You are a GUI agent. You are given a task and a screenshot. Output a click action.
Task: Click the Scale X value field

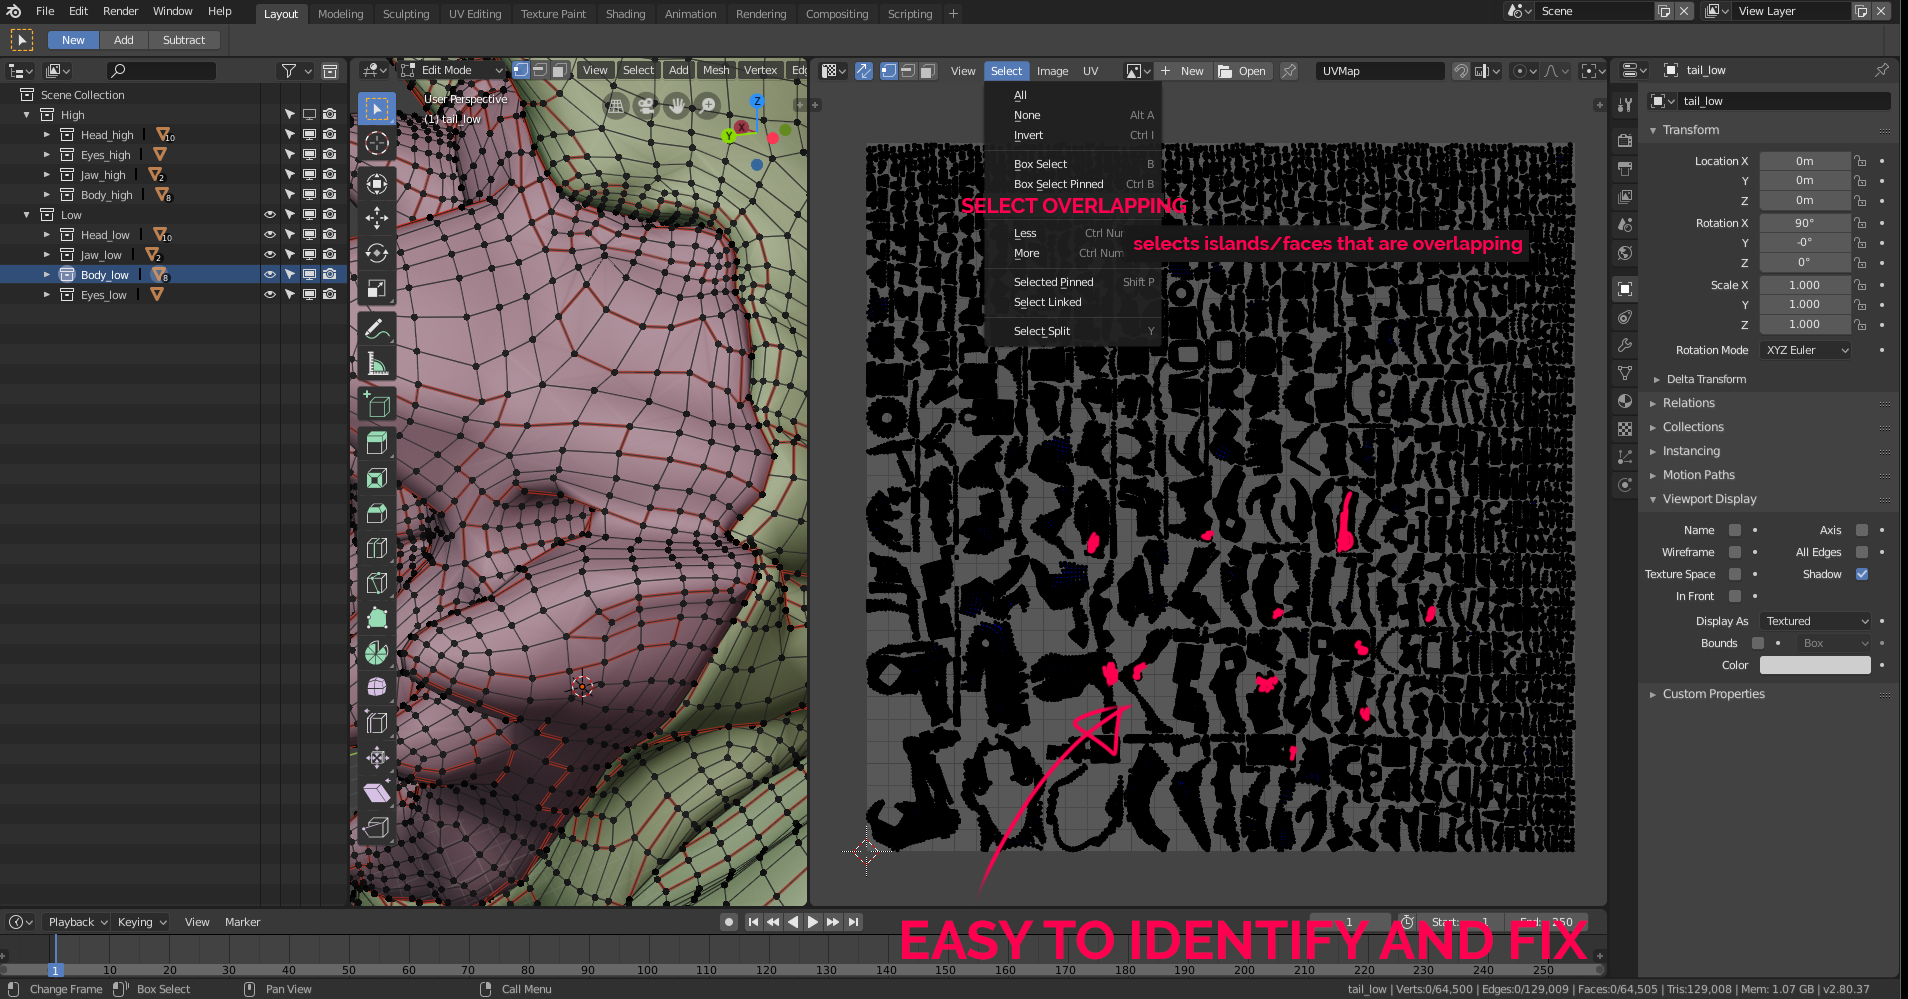point(1805,285)
